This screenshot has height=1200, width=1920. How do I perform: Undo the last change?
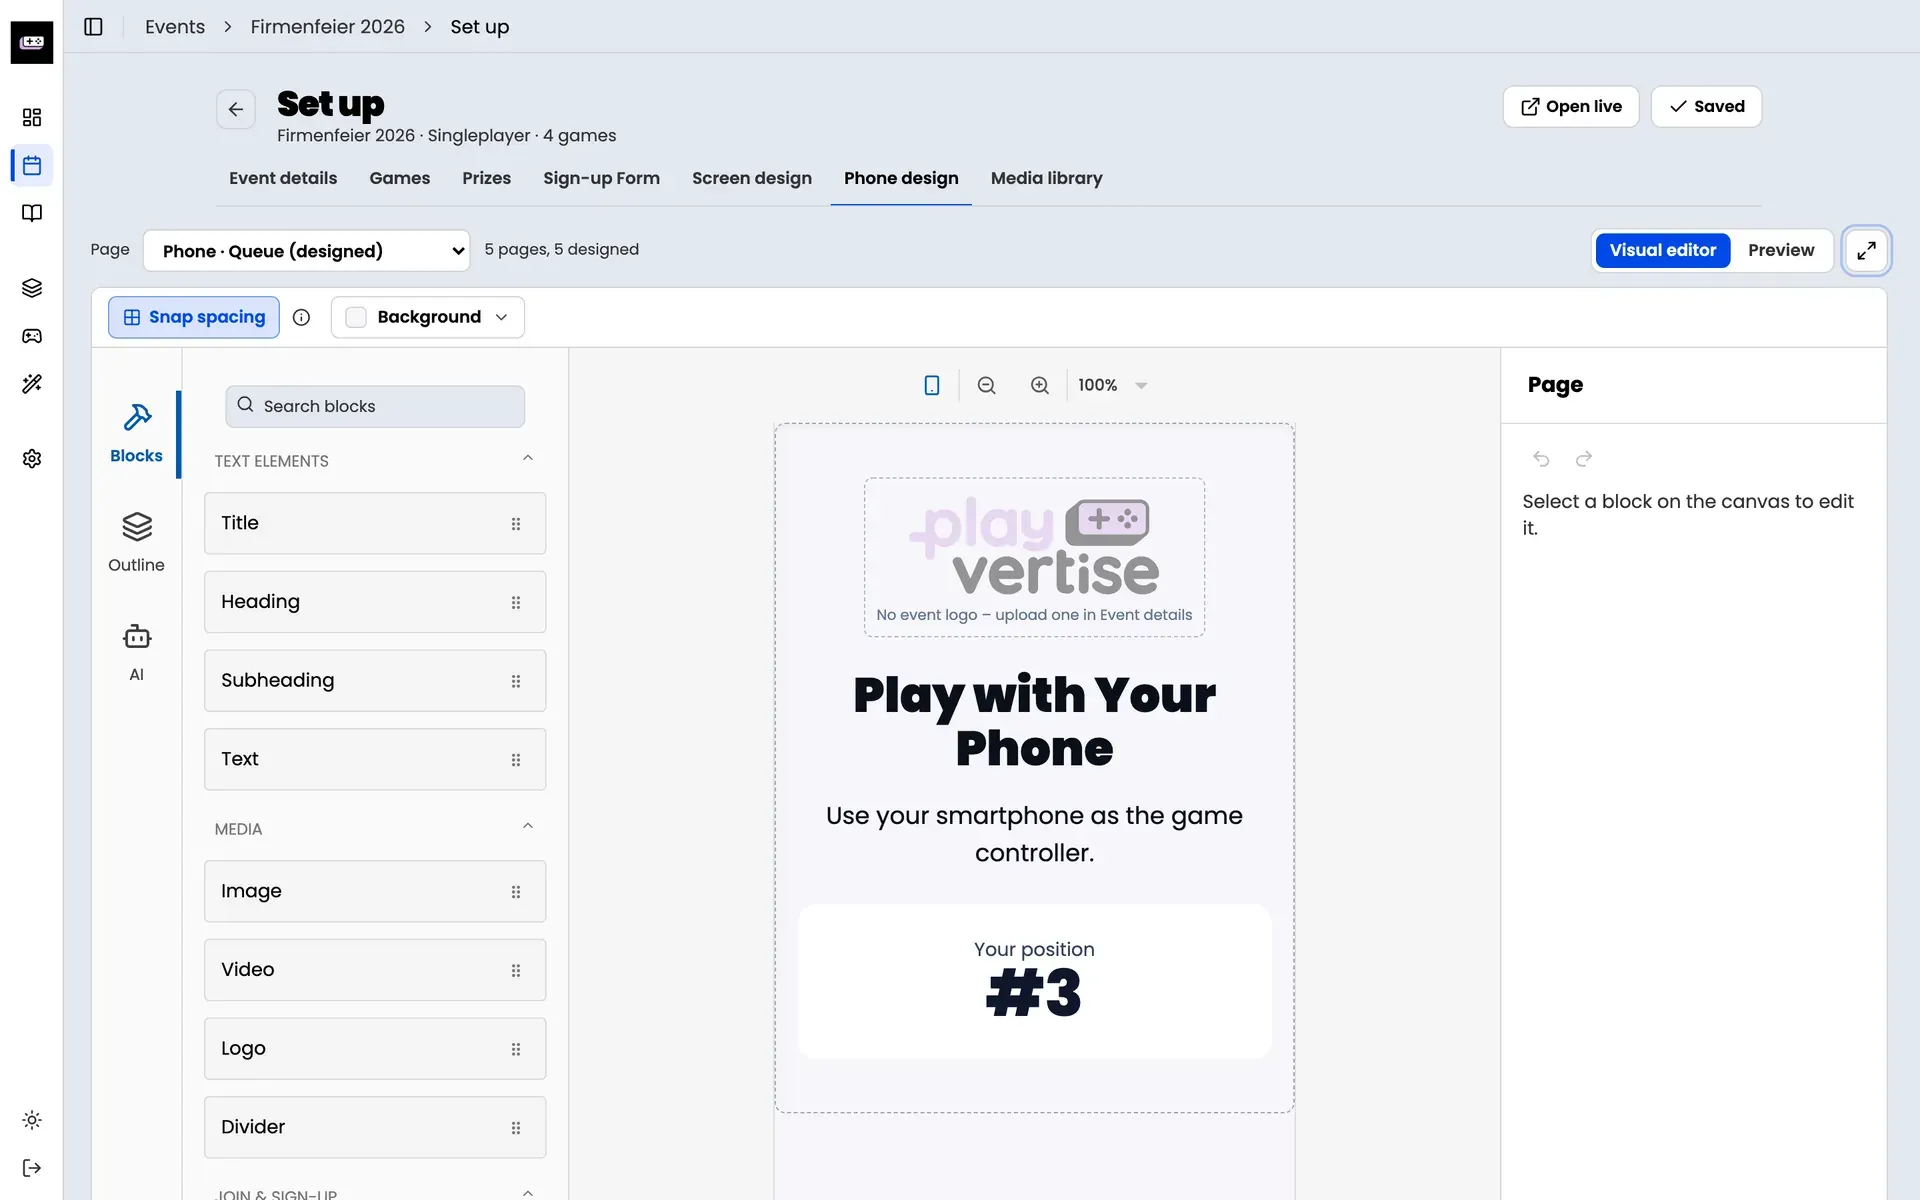[1541, 459]
